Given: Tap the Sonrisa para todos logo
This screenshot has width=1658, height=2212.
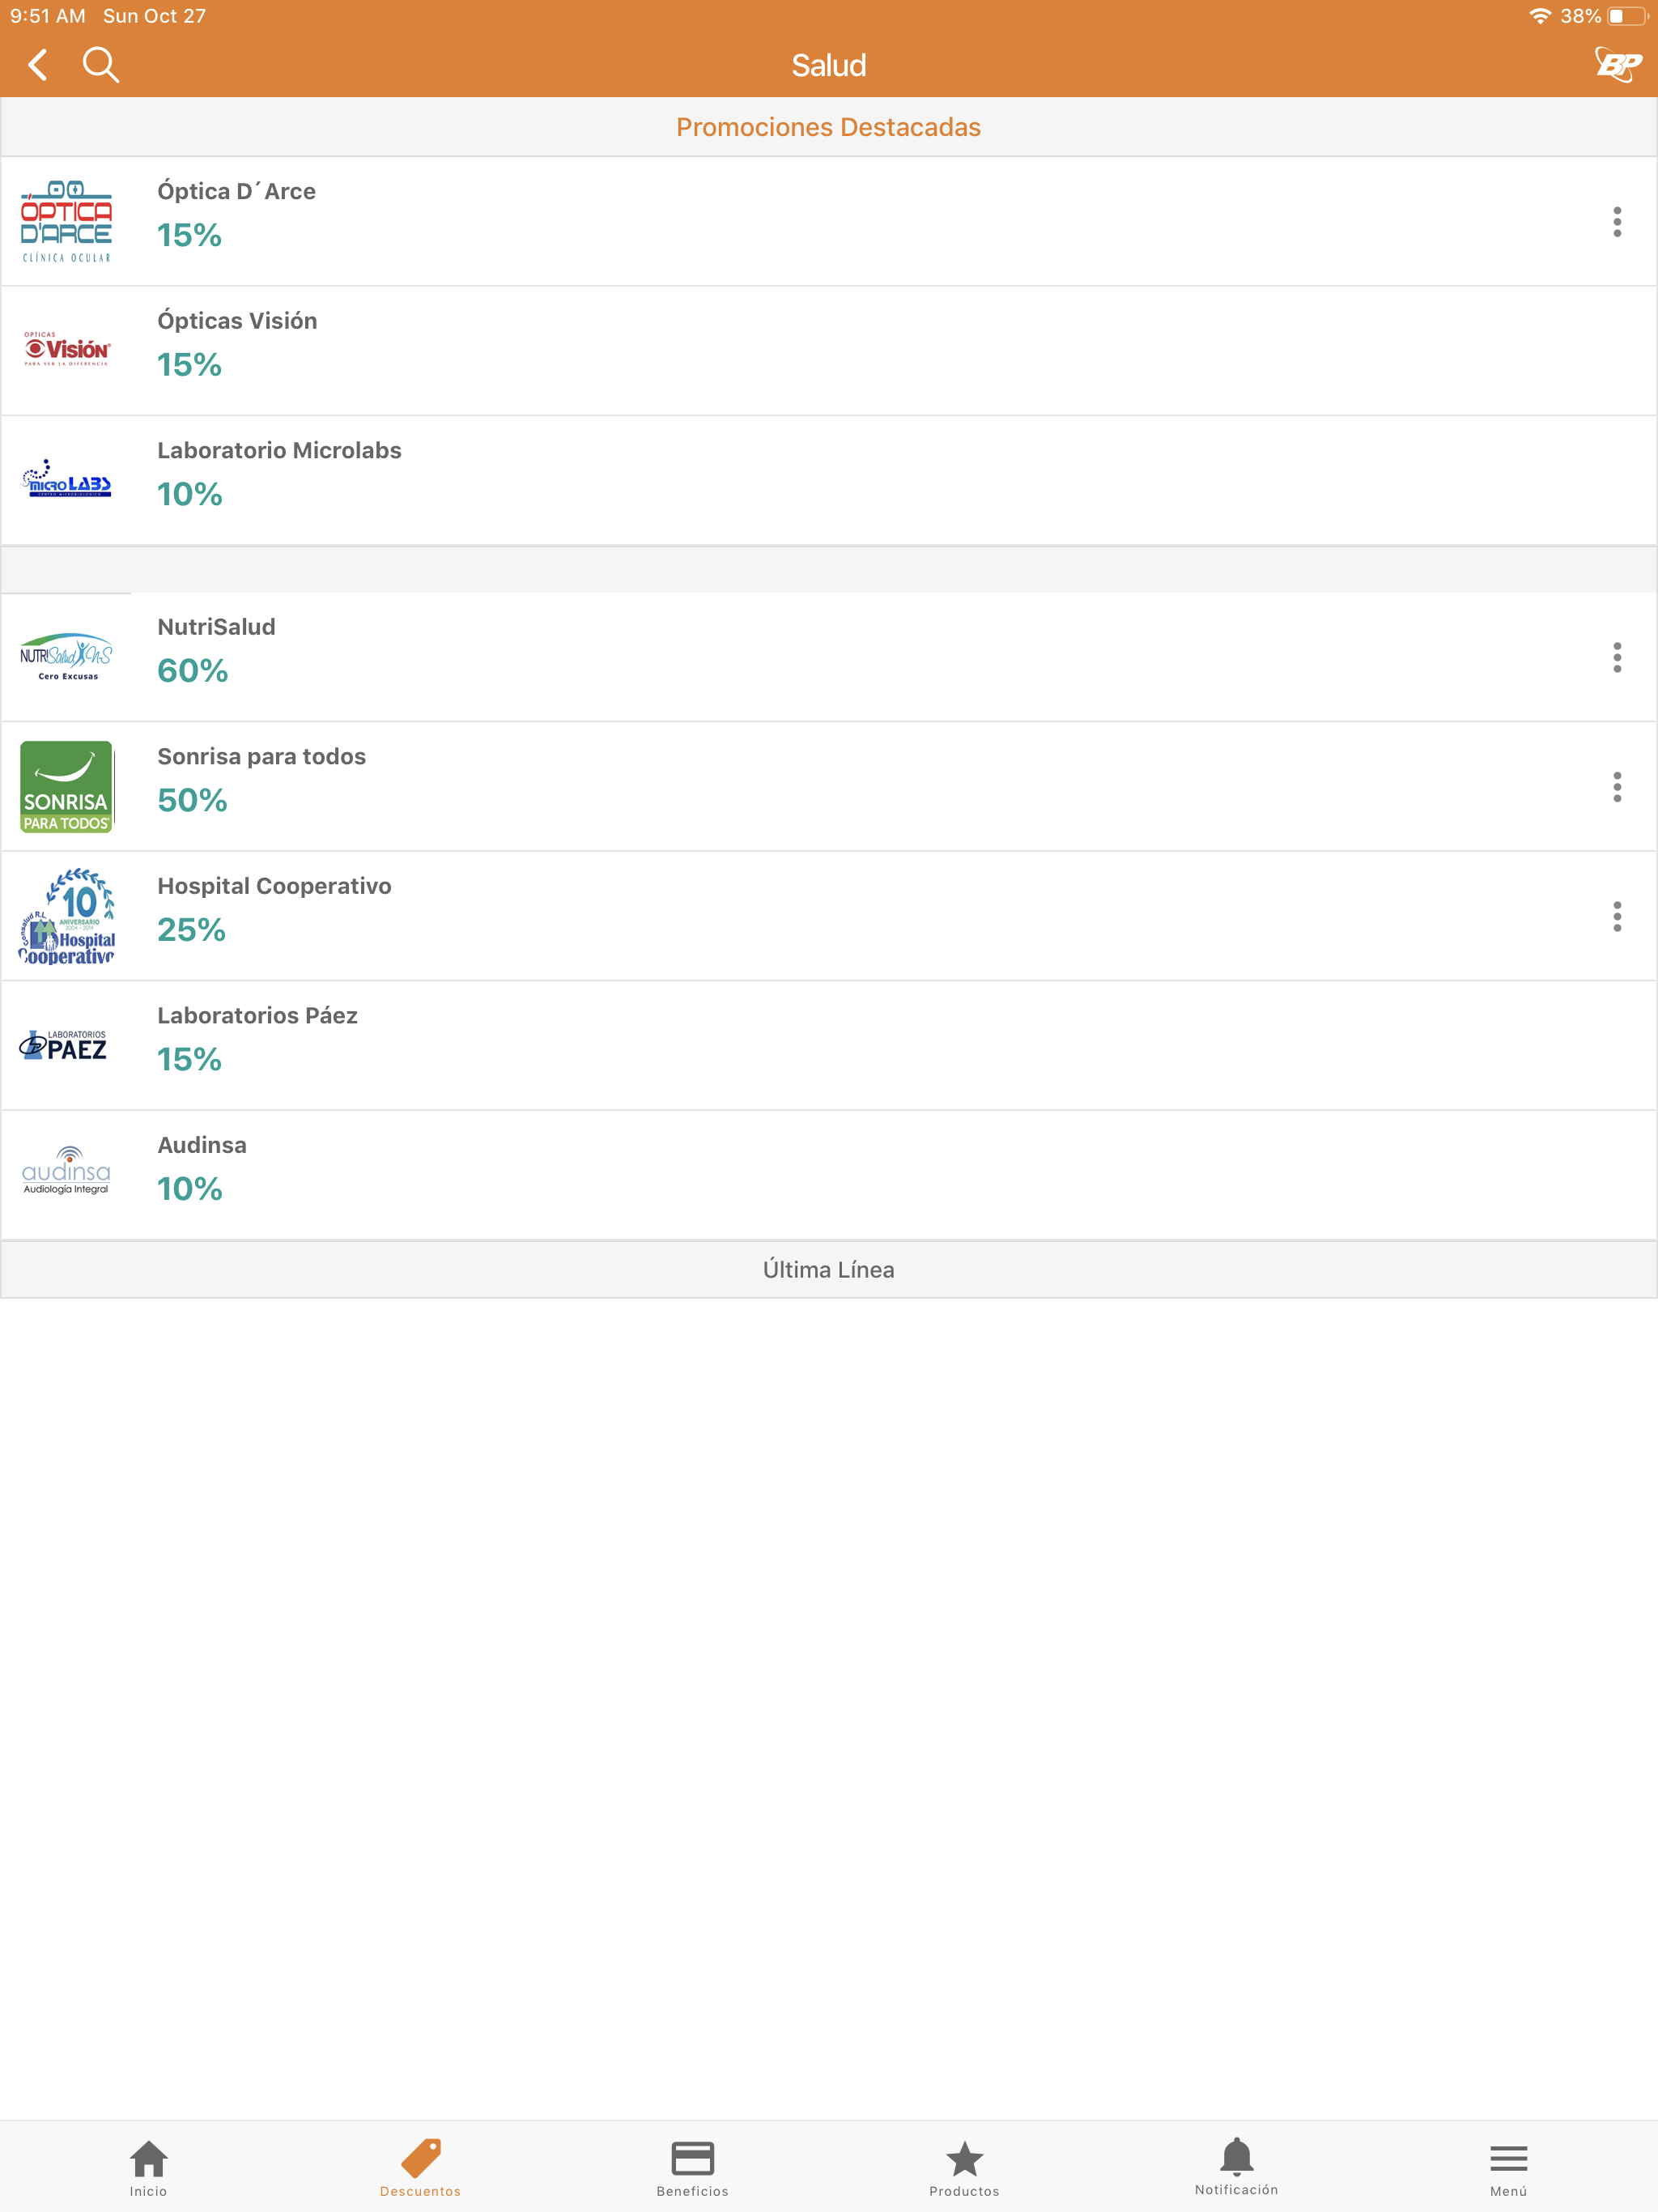Looking at the screenshot, I should 67,787.
